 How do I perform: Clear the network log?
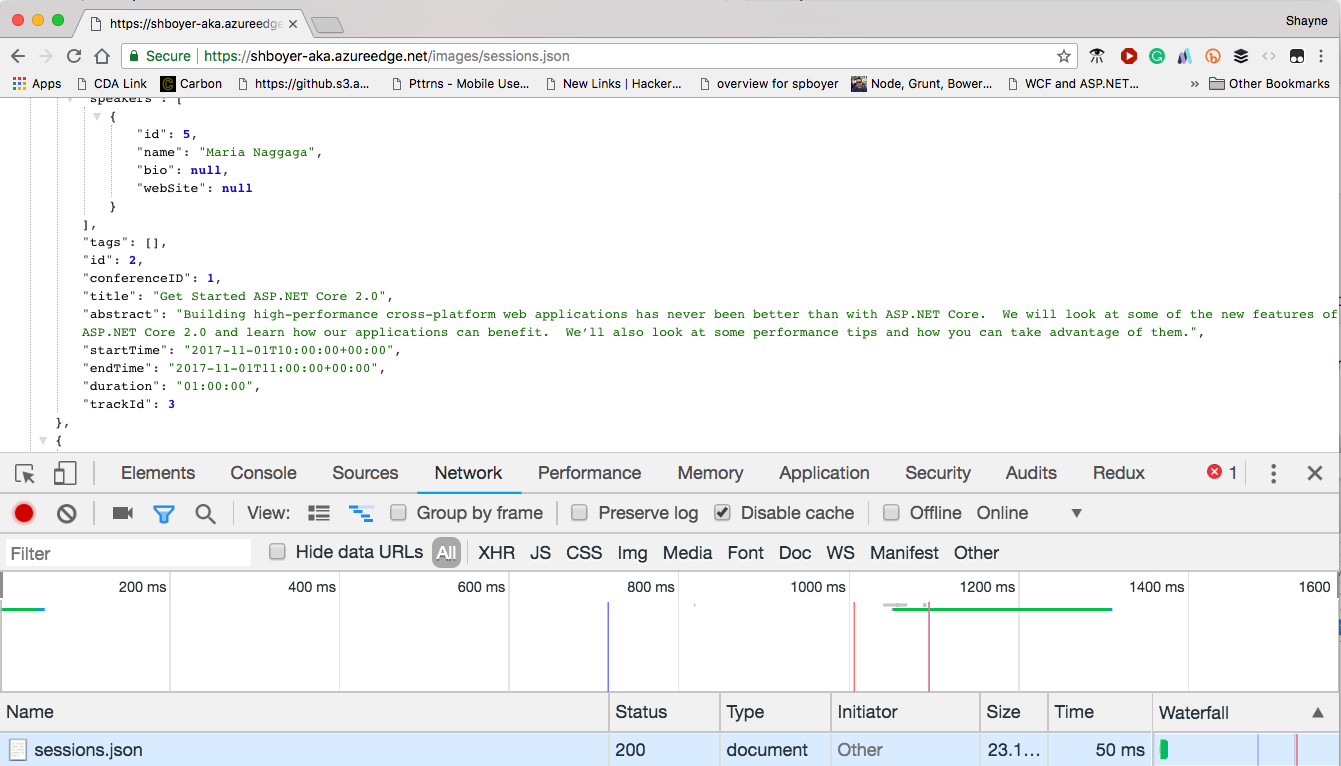click(x=67, y=513)
